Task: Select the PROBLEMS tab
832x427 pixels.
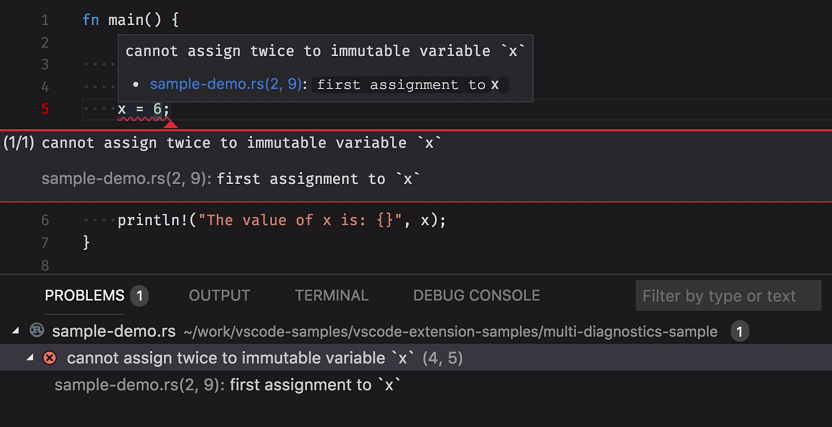Action: 85,296
